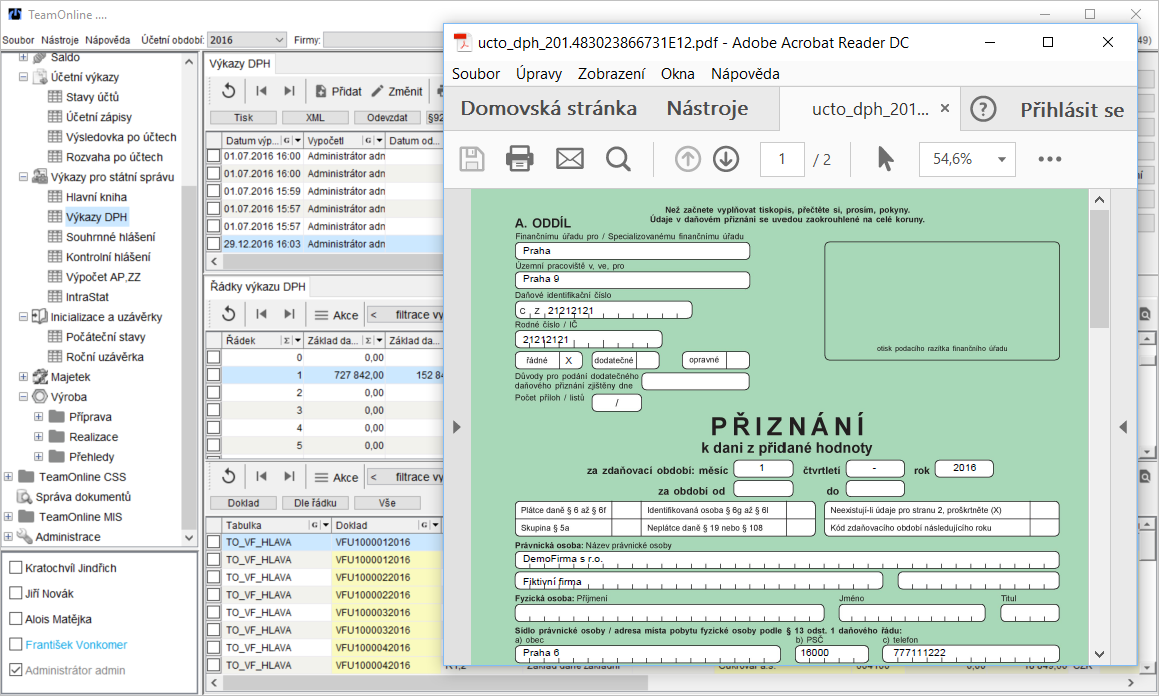Viewport: 1159px width, 696px height.
Task: Click the XML button
Action: [x=315, y=117]
